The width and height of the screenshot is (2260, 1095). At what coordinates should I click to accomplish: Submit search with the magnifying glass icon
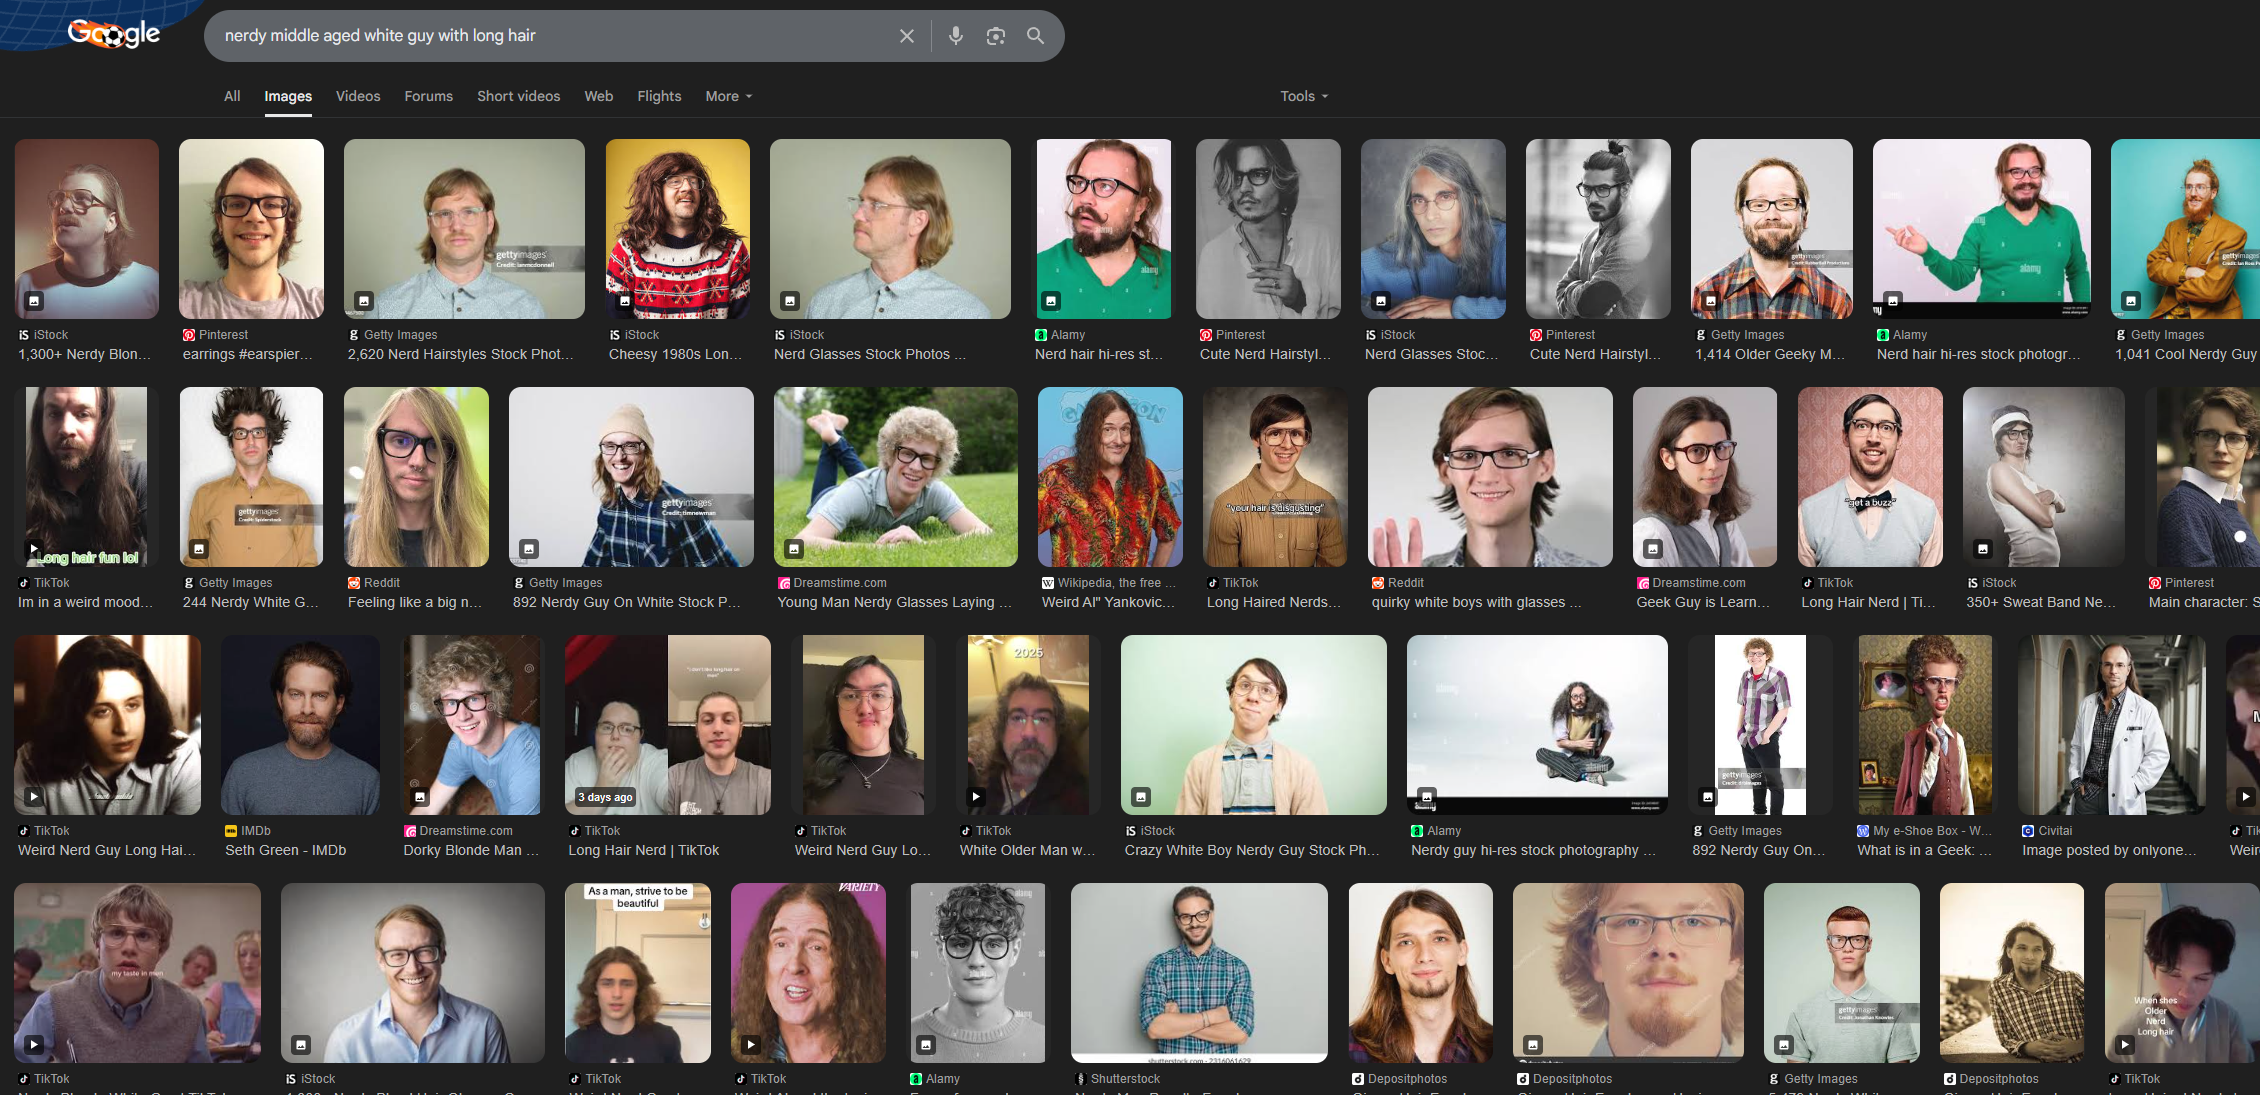point(1036,36)
